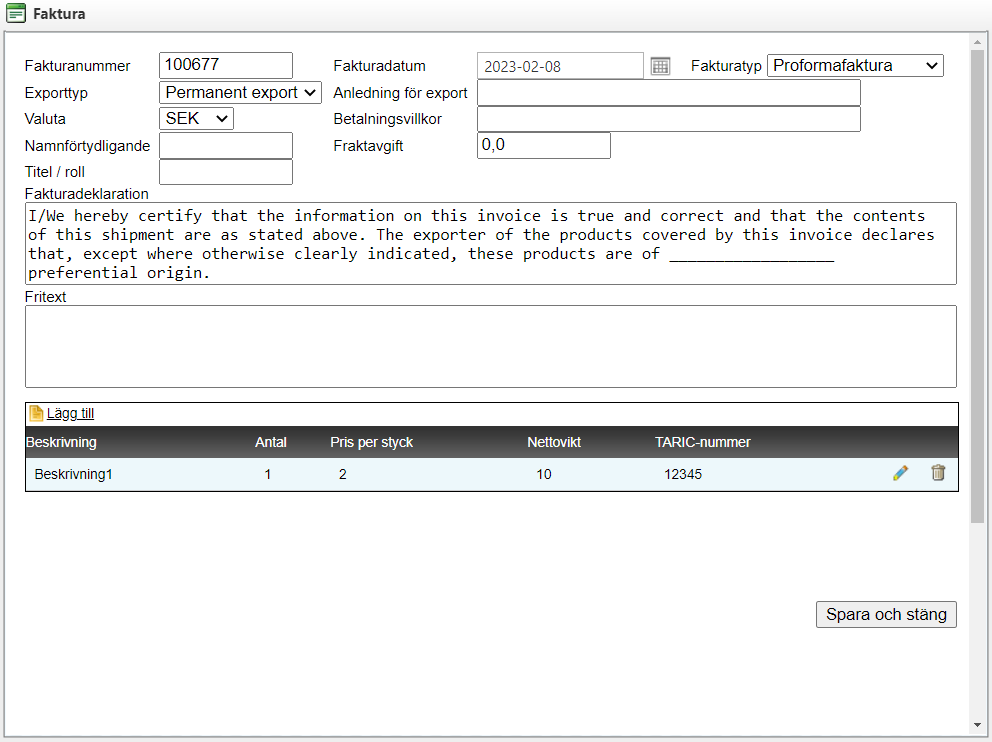
Task: Click the Lägg till link
Action: pyautogui.click(x=70, y=413)
